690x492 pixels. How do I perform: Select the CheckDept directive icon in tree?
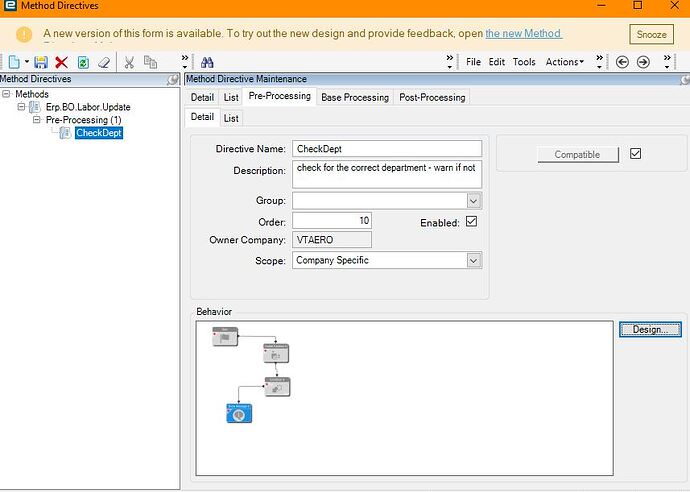click(x=65, y=133)
